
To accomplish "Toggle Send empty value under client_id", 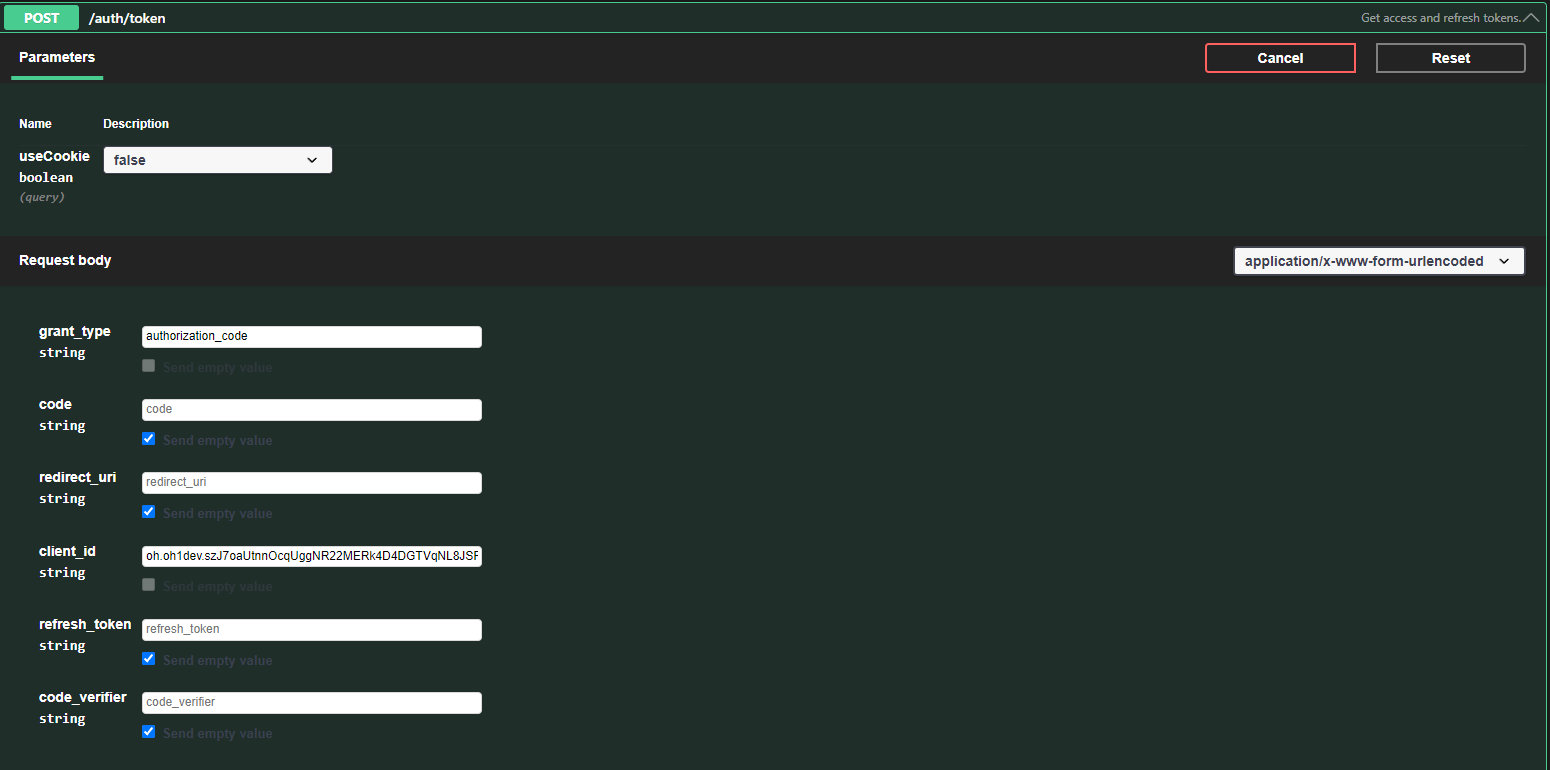I will pos(149,585).
